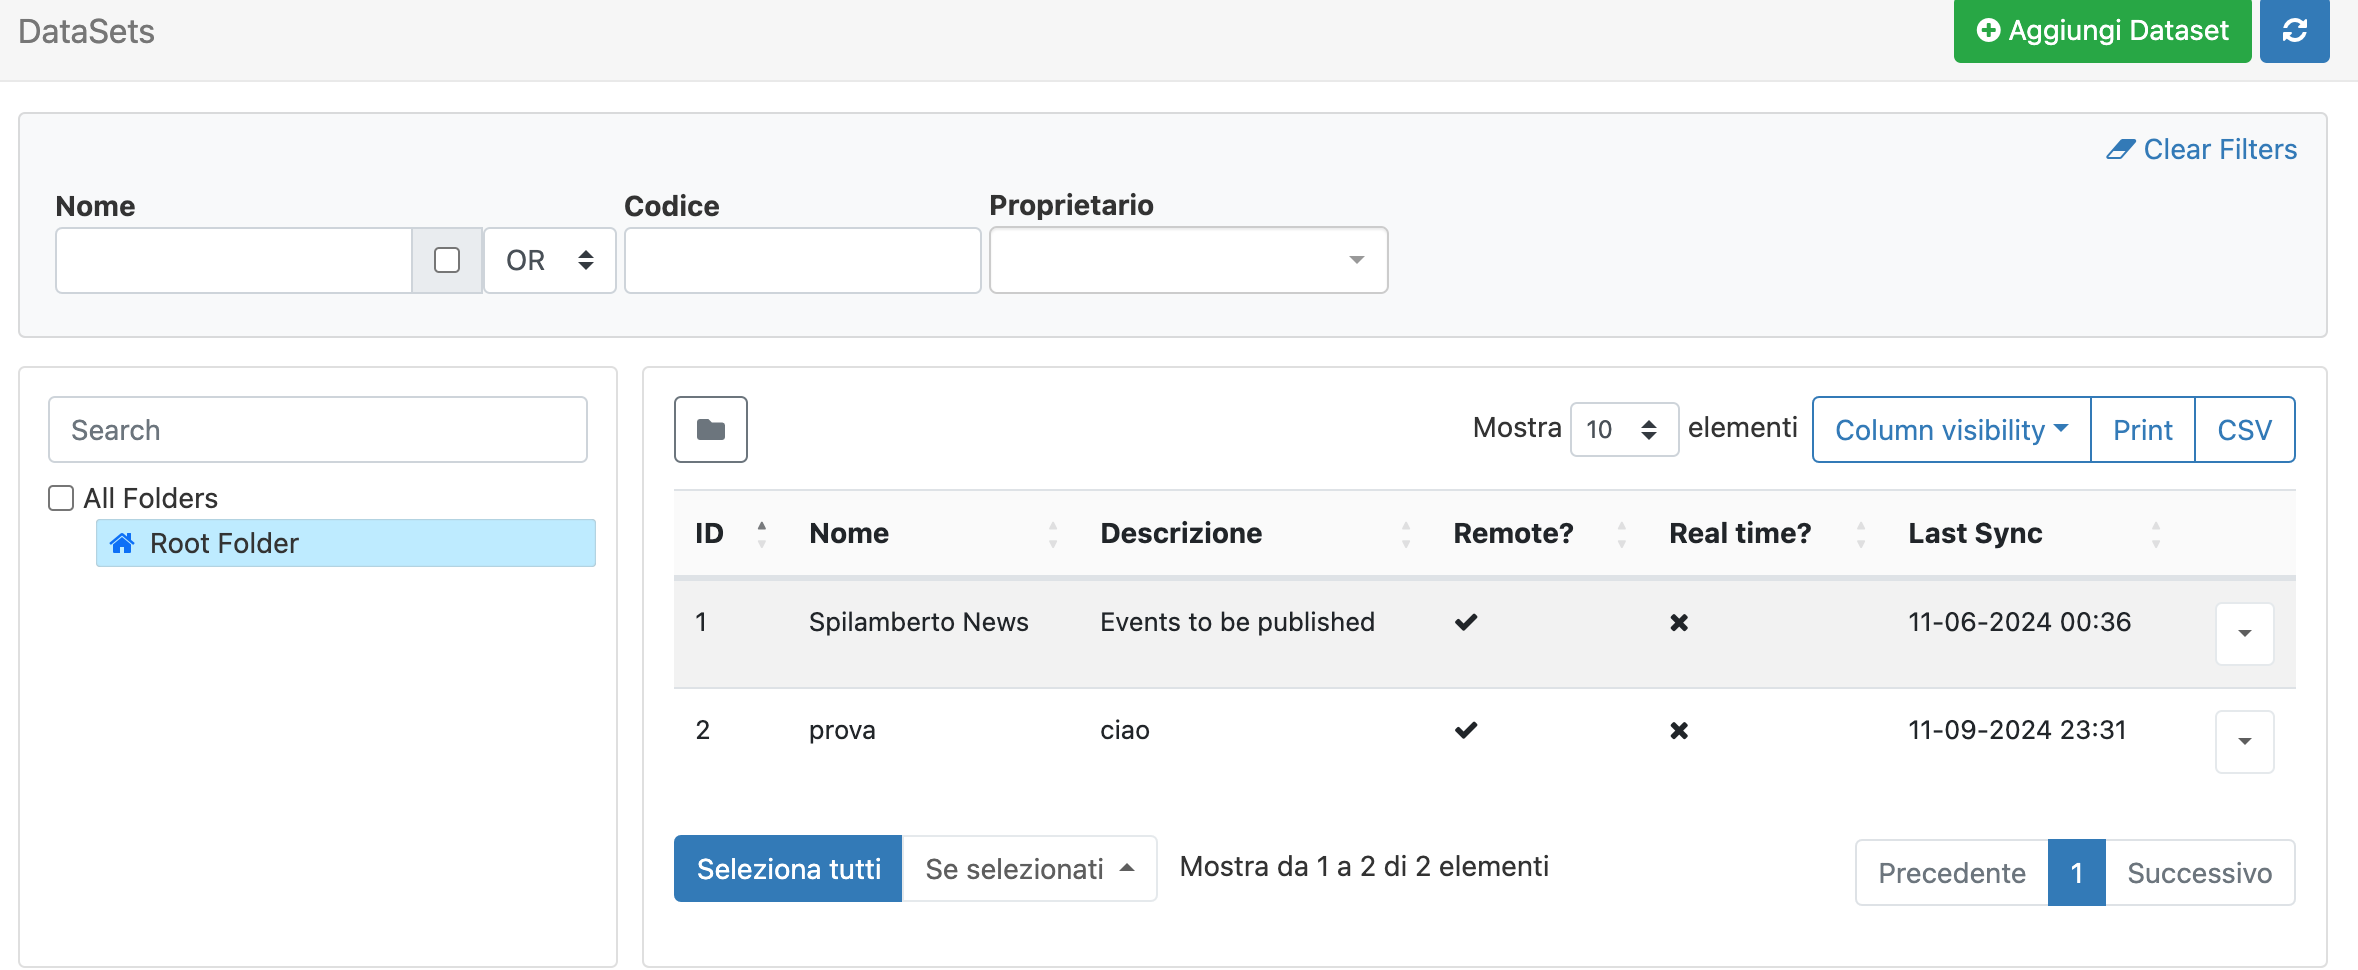Viewport: 2358px width, 970px height.
Task: Open the OR logic selector
Action: tap(548, 260)
